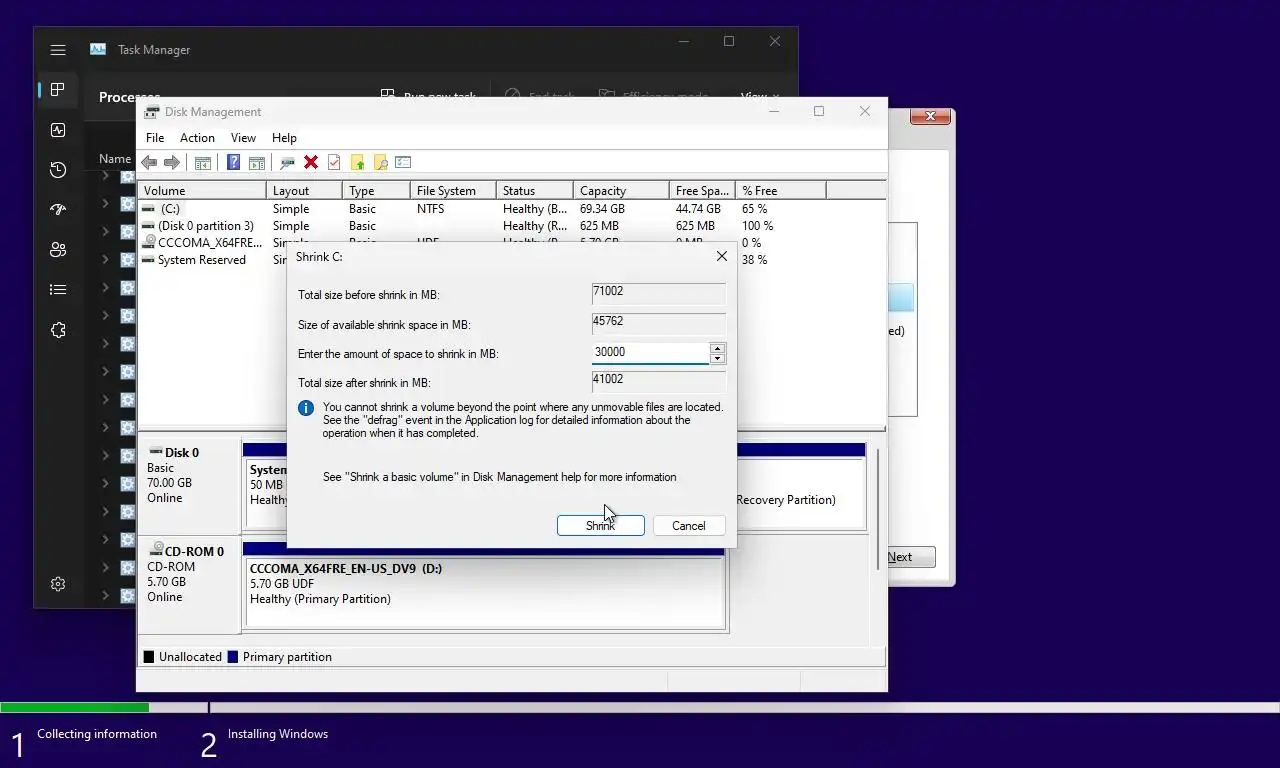The height and width of the screenshot is (768, 1280).
Task: Sort by the File System column header
Action: click(453, 190)
